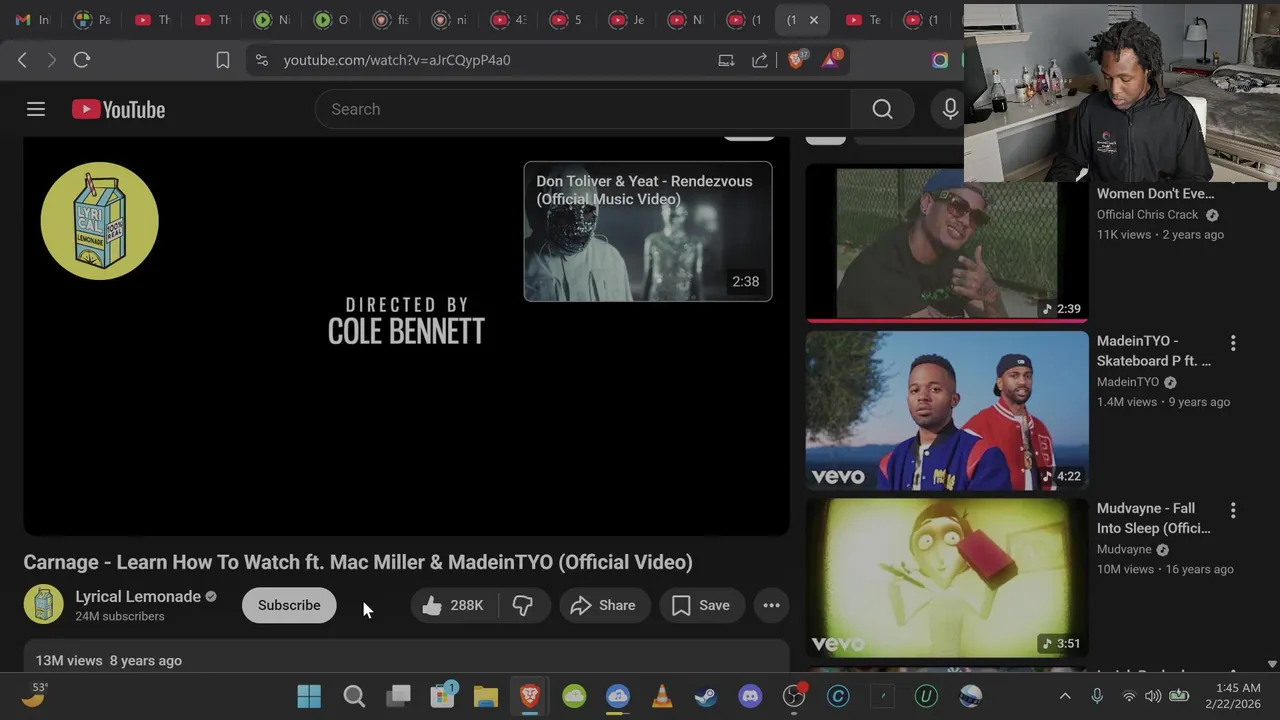The image size is (1280, 720).
Task: Reload the page with refresh icon
Action: pos(82,60)
